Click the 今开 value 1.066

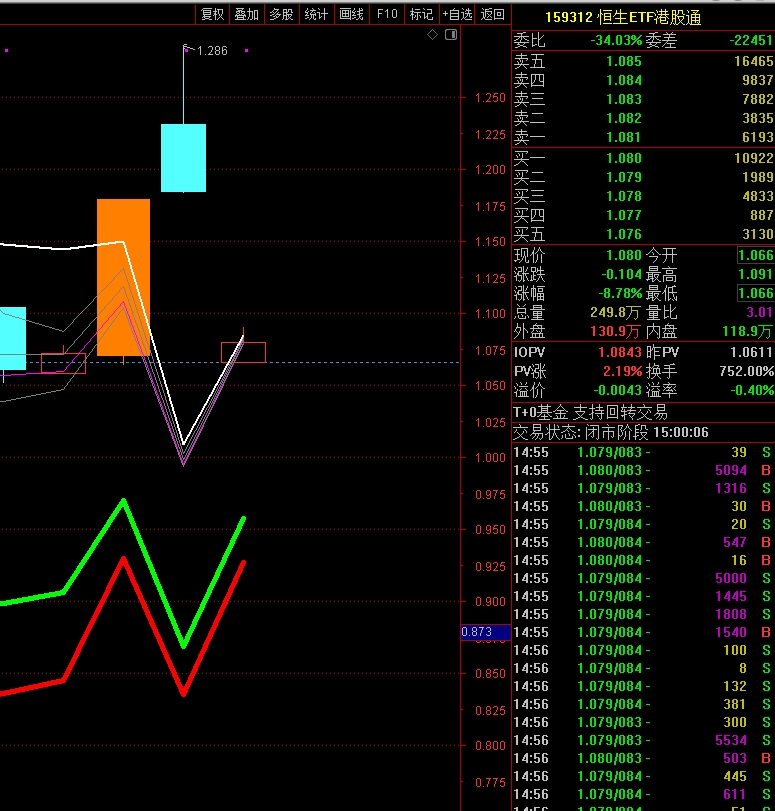pyautogui.click(x=755, y=255)
